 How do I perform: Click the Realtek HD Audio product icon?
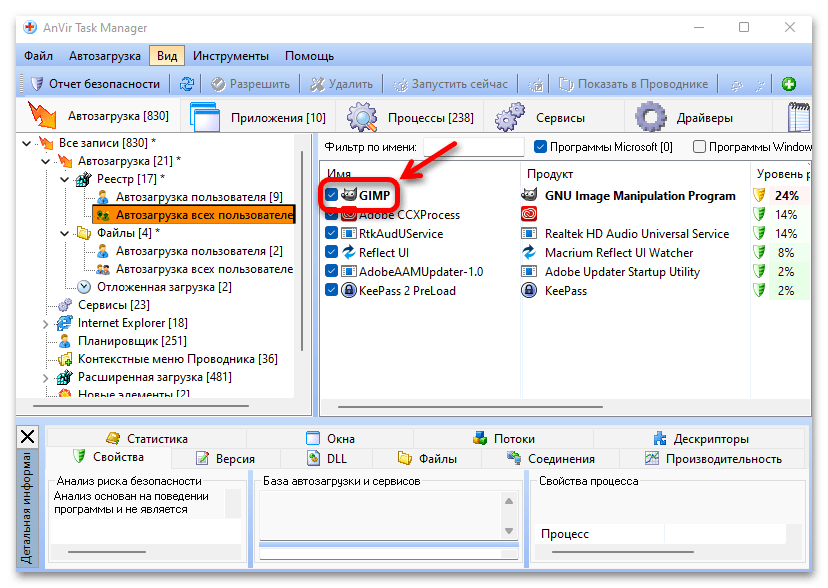click(x=529, y=233)
